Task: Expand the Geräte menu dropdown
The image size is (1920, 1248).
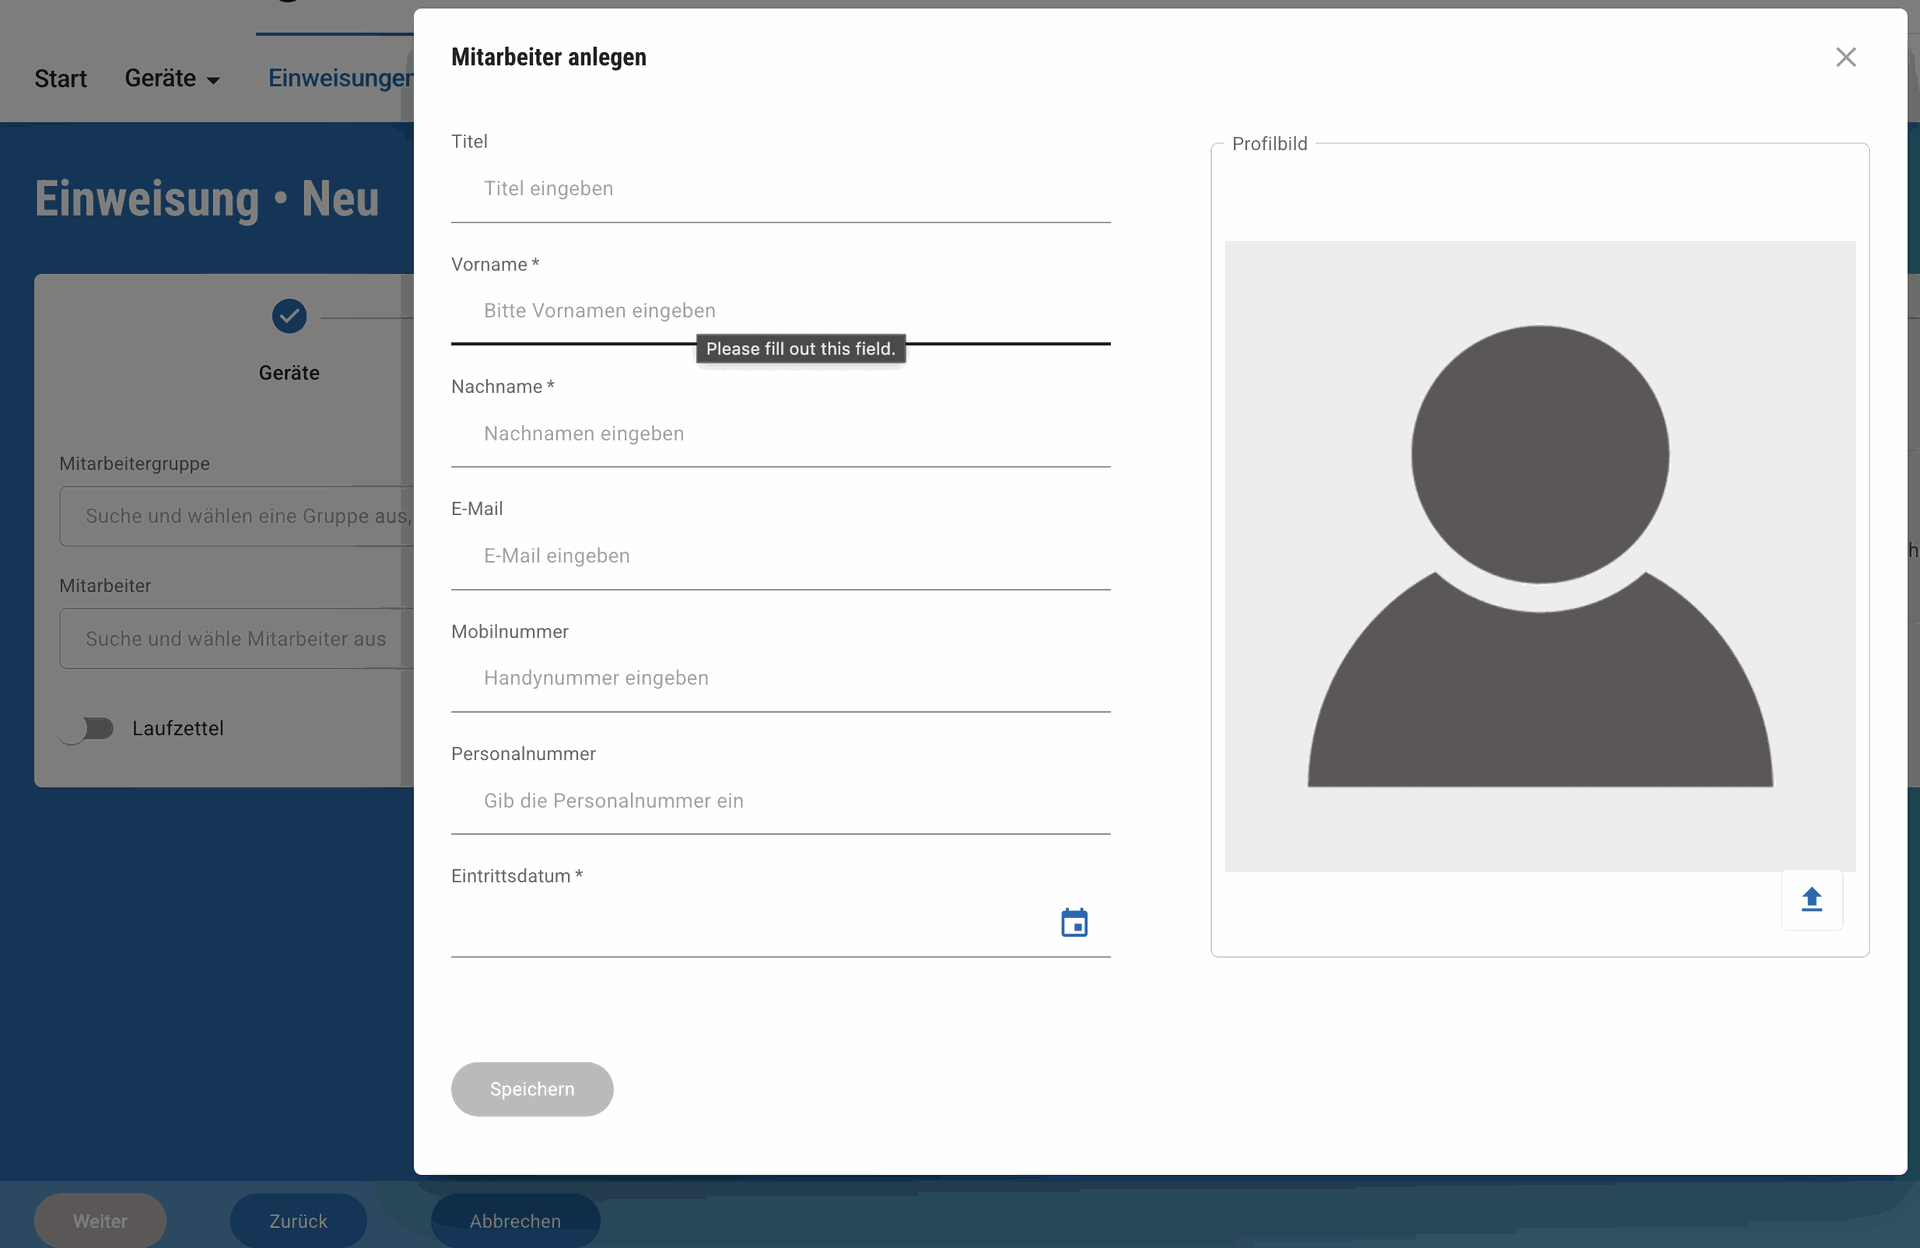Action: (x=172, y=78)
